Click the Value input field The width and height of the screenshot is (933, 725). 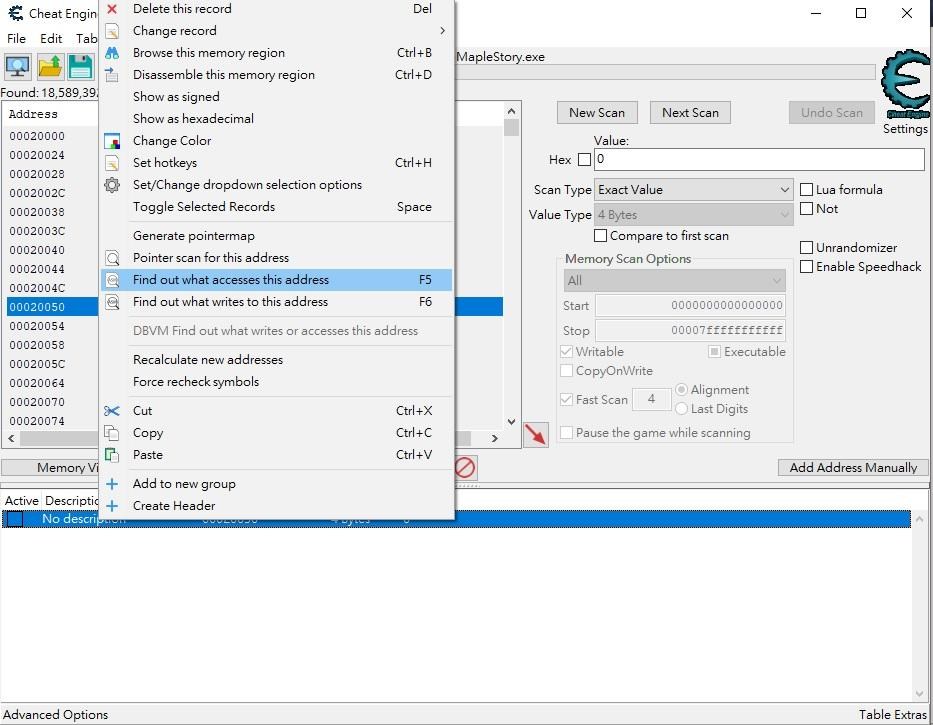tap(758, 160)
